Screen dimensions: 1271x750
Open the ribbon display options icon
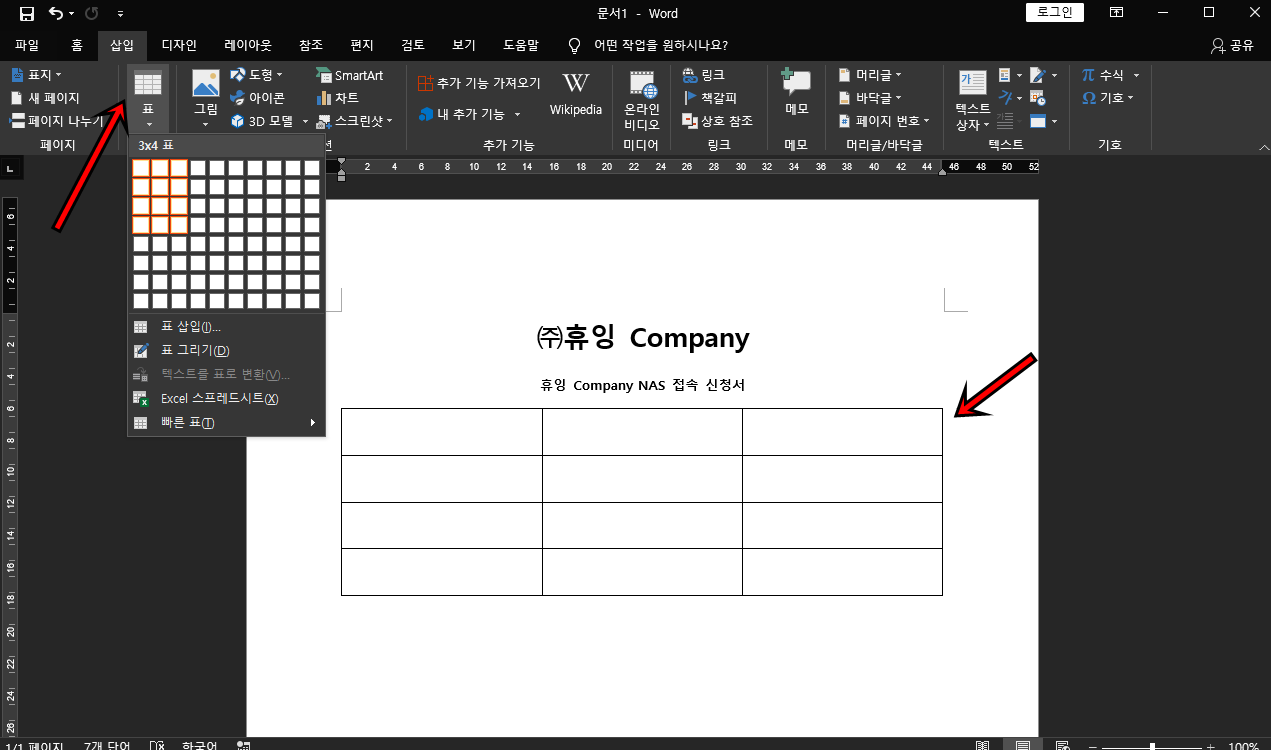(x=1118, y=13)
